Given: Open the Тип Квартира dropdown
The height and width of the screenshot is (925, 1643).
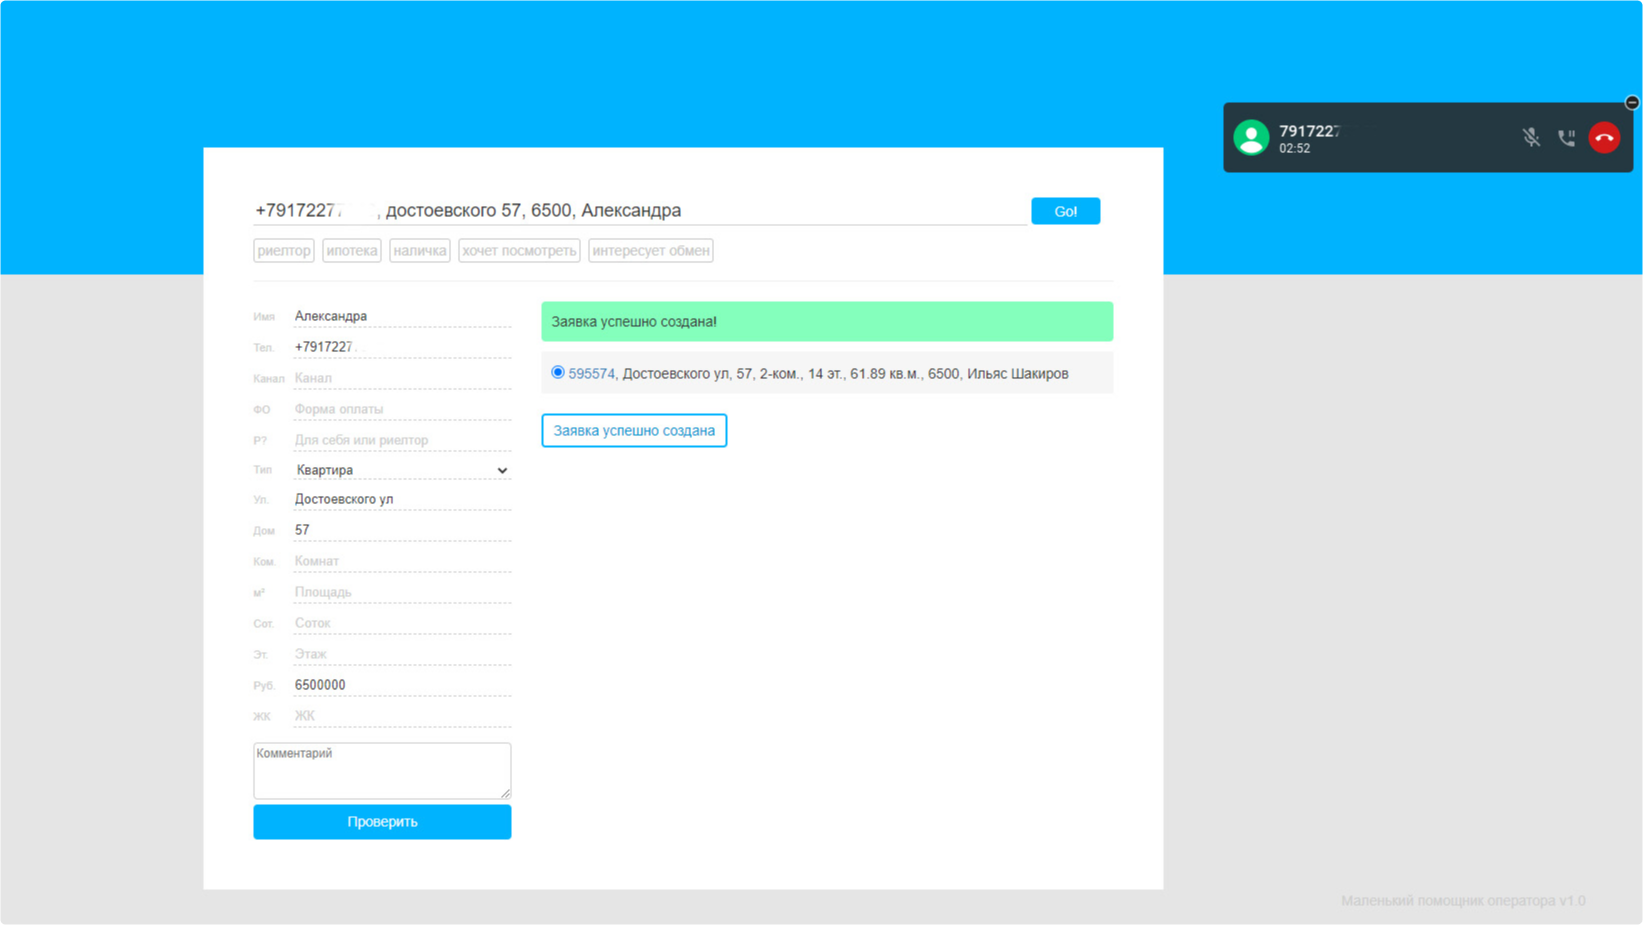Looking at the screenshot, I should coord(402,470).
